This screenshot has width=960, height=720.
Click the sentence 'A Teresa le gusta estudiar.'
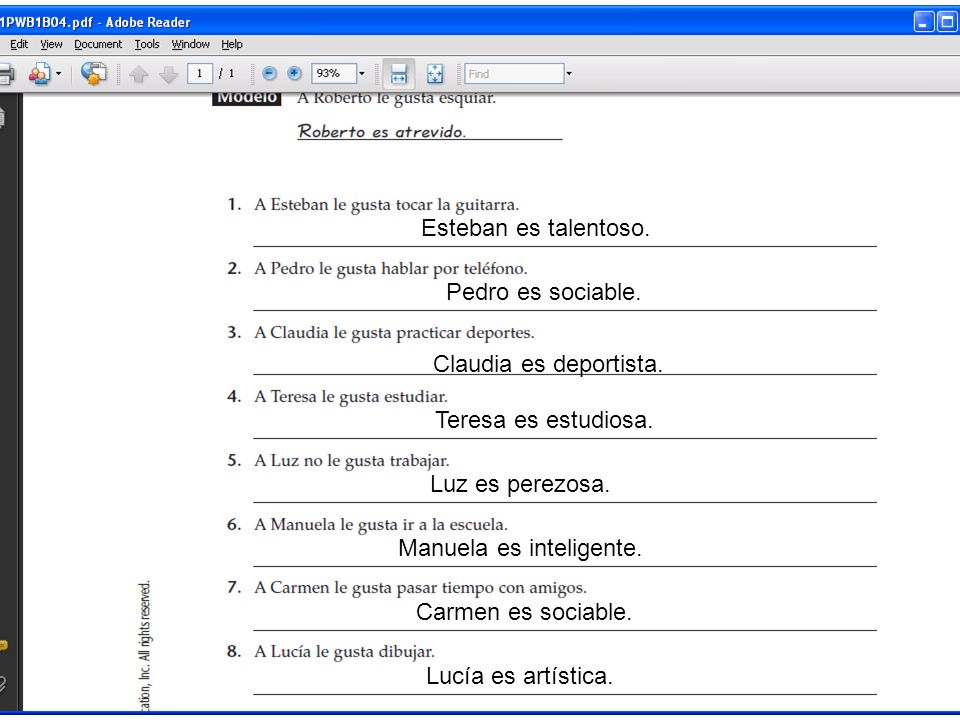tap(351, 397)
